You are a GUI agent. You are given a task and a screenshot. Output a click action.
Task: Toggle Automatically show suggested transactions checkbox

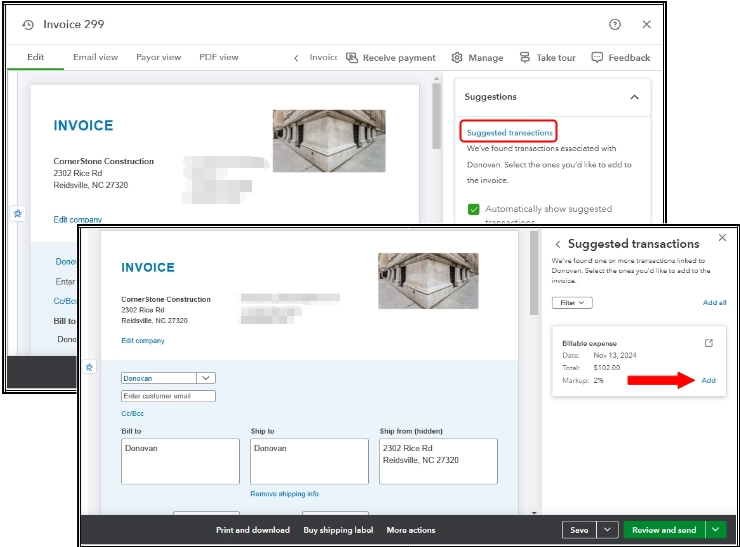coord(473,209)
